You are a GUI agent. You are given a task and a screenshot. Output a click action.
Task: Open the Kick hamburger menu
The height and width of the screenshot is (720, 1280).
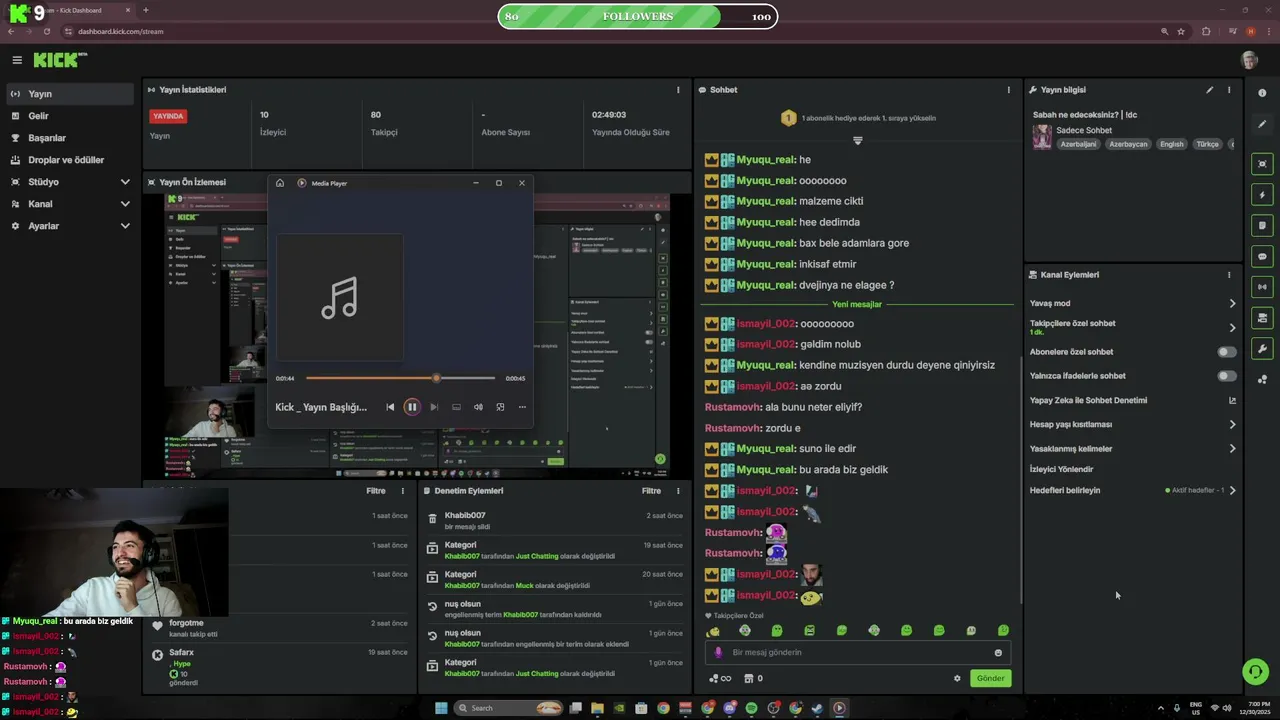17,60
